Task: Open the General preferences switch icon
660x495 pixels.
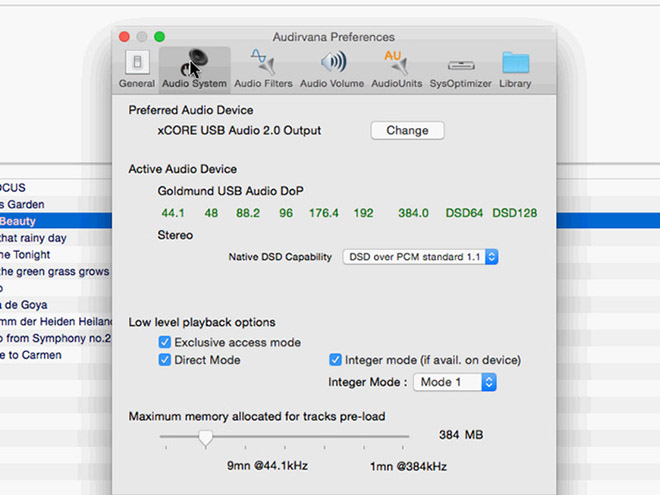Action: tap(137, 63)
